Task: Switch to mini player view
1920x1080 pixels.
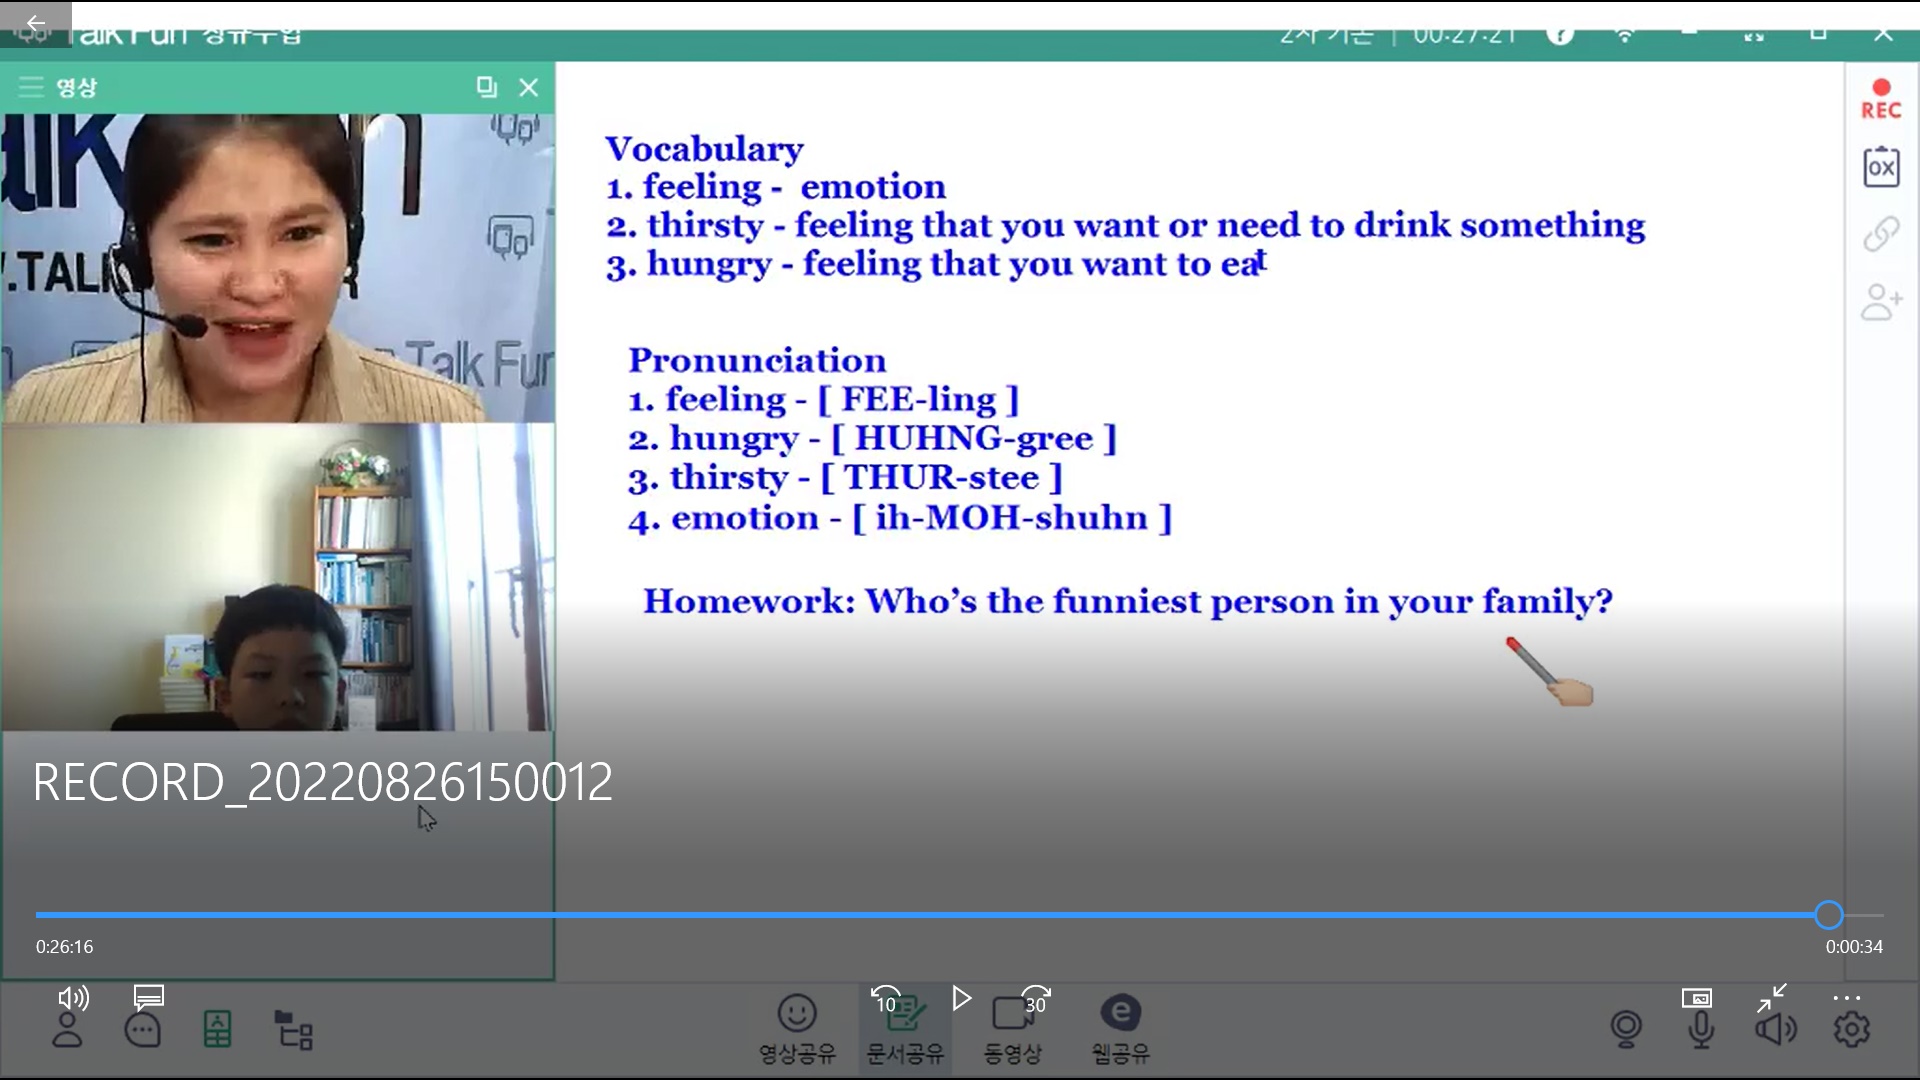Action: point(1696,998)
